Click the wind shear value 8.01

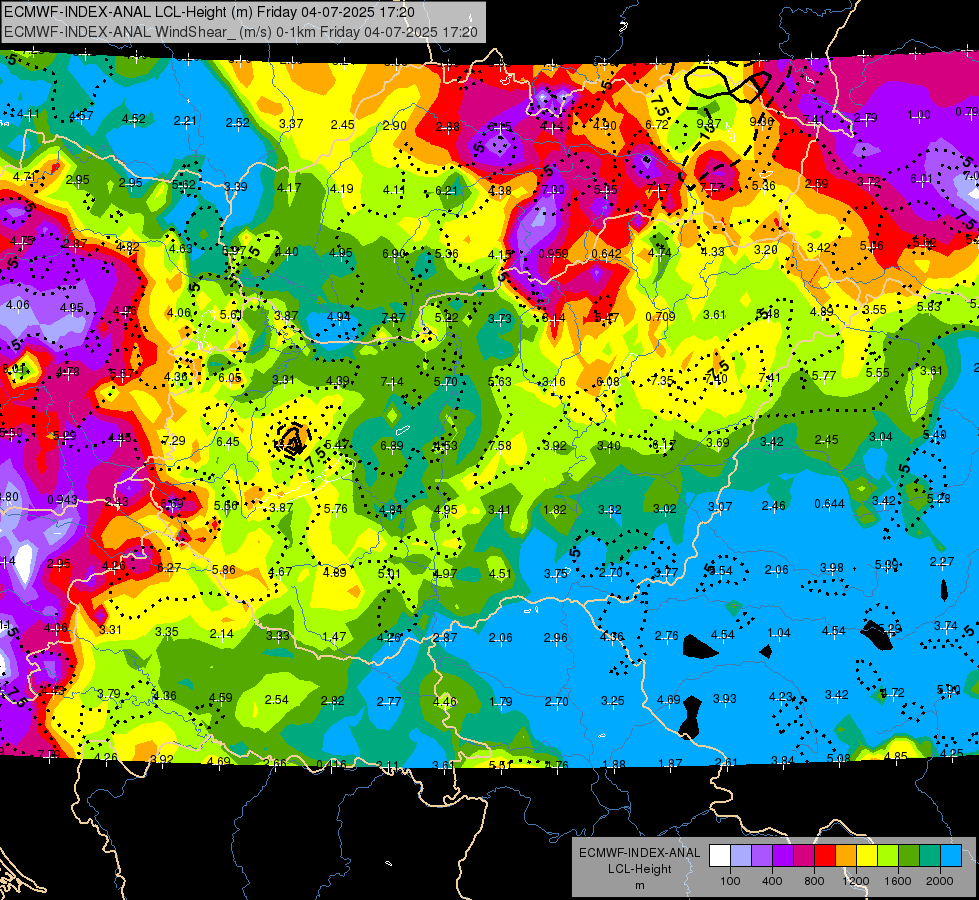click(14, 369)
